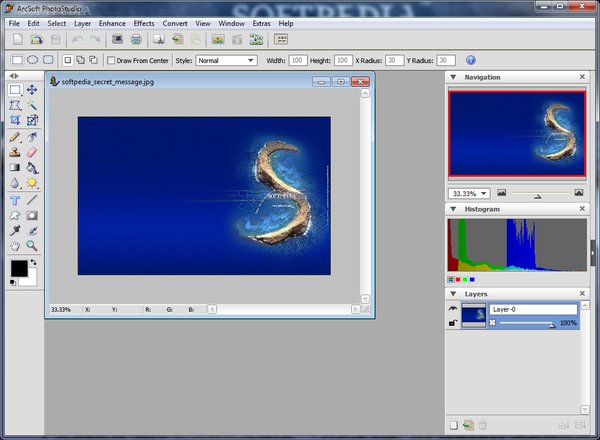Open the 33.33% zoom dropdown in Navigation
Viewport: 600px width, 440px height.
point(469,193)
